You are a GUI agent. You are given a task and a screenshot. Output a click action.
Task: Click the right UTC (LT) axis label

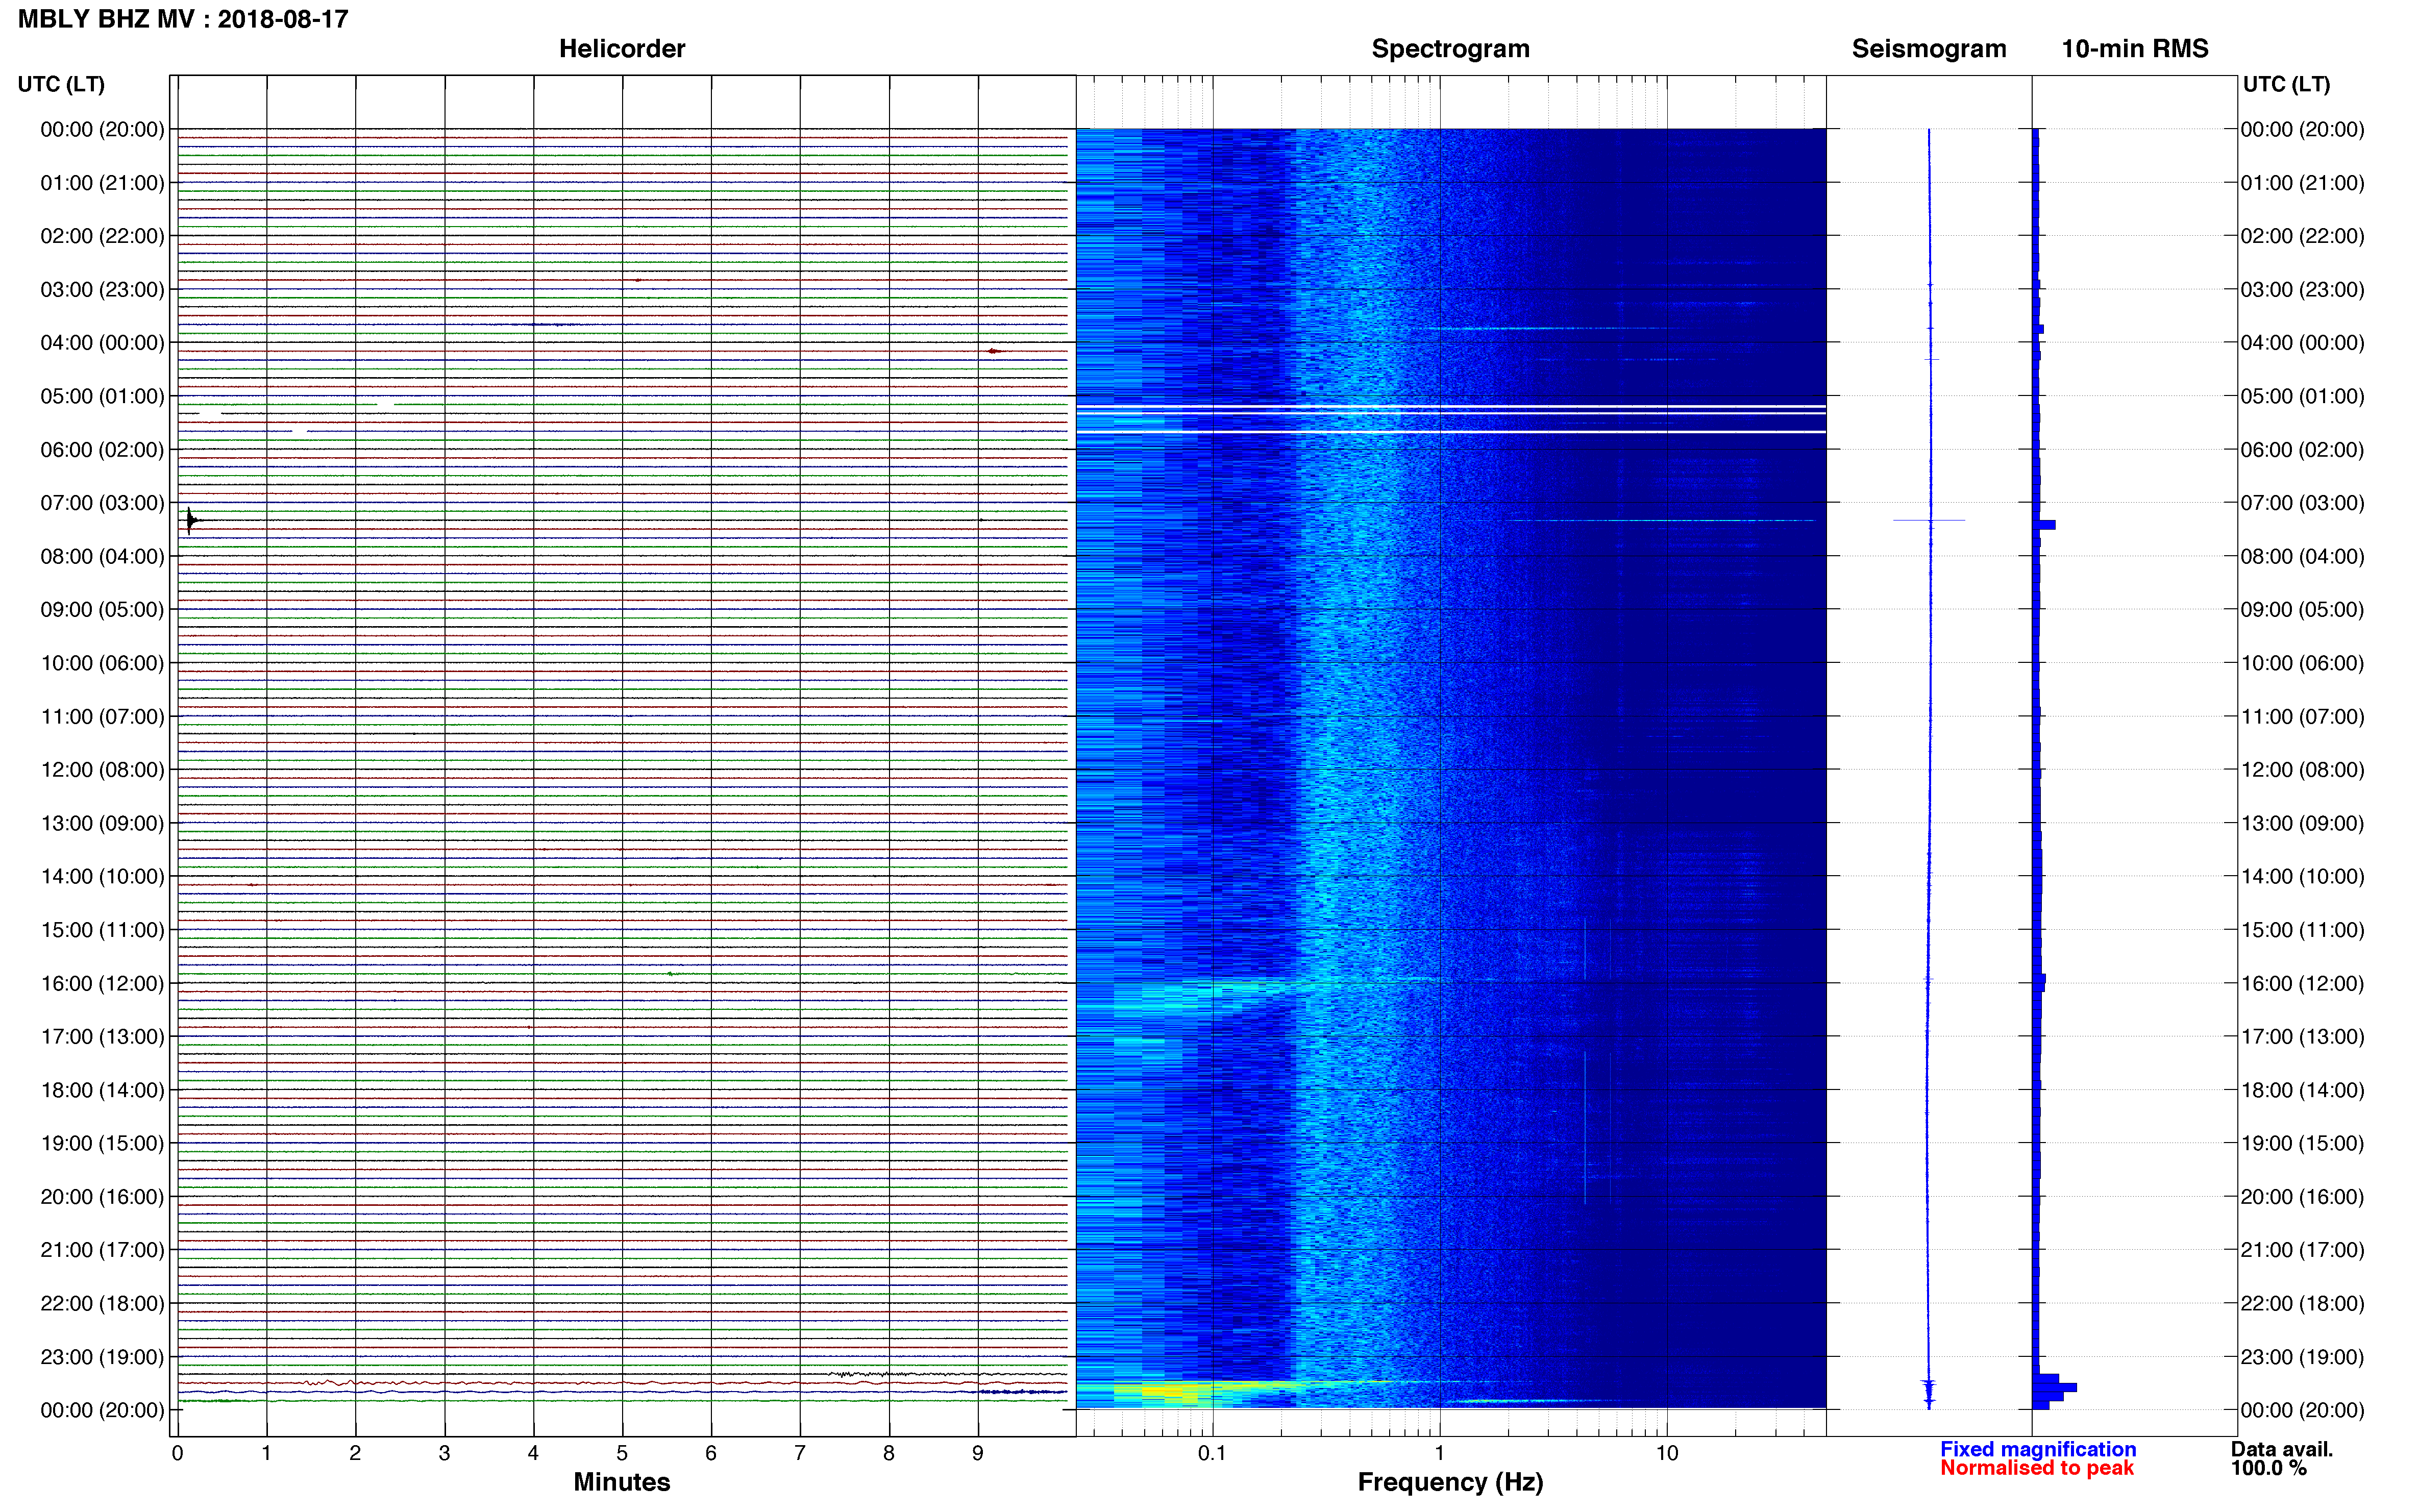[2286, 84]
